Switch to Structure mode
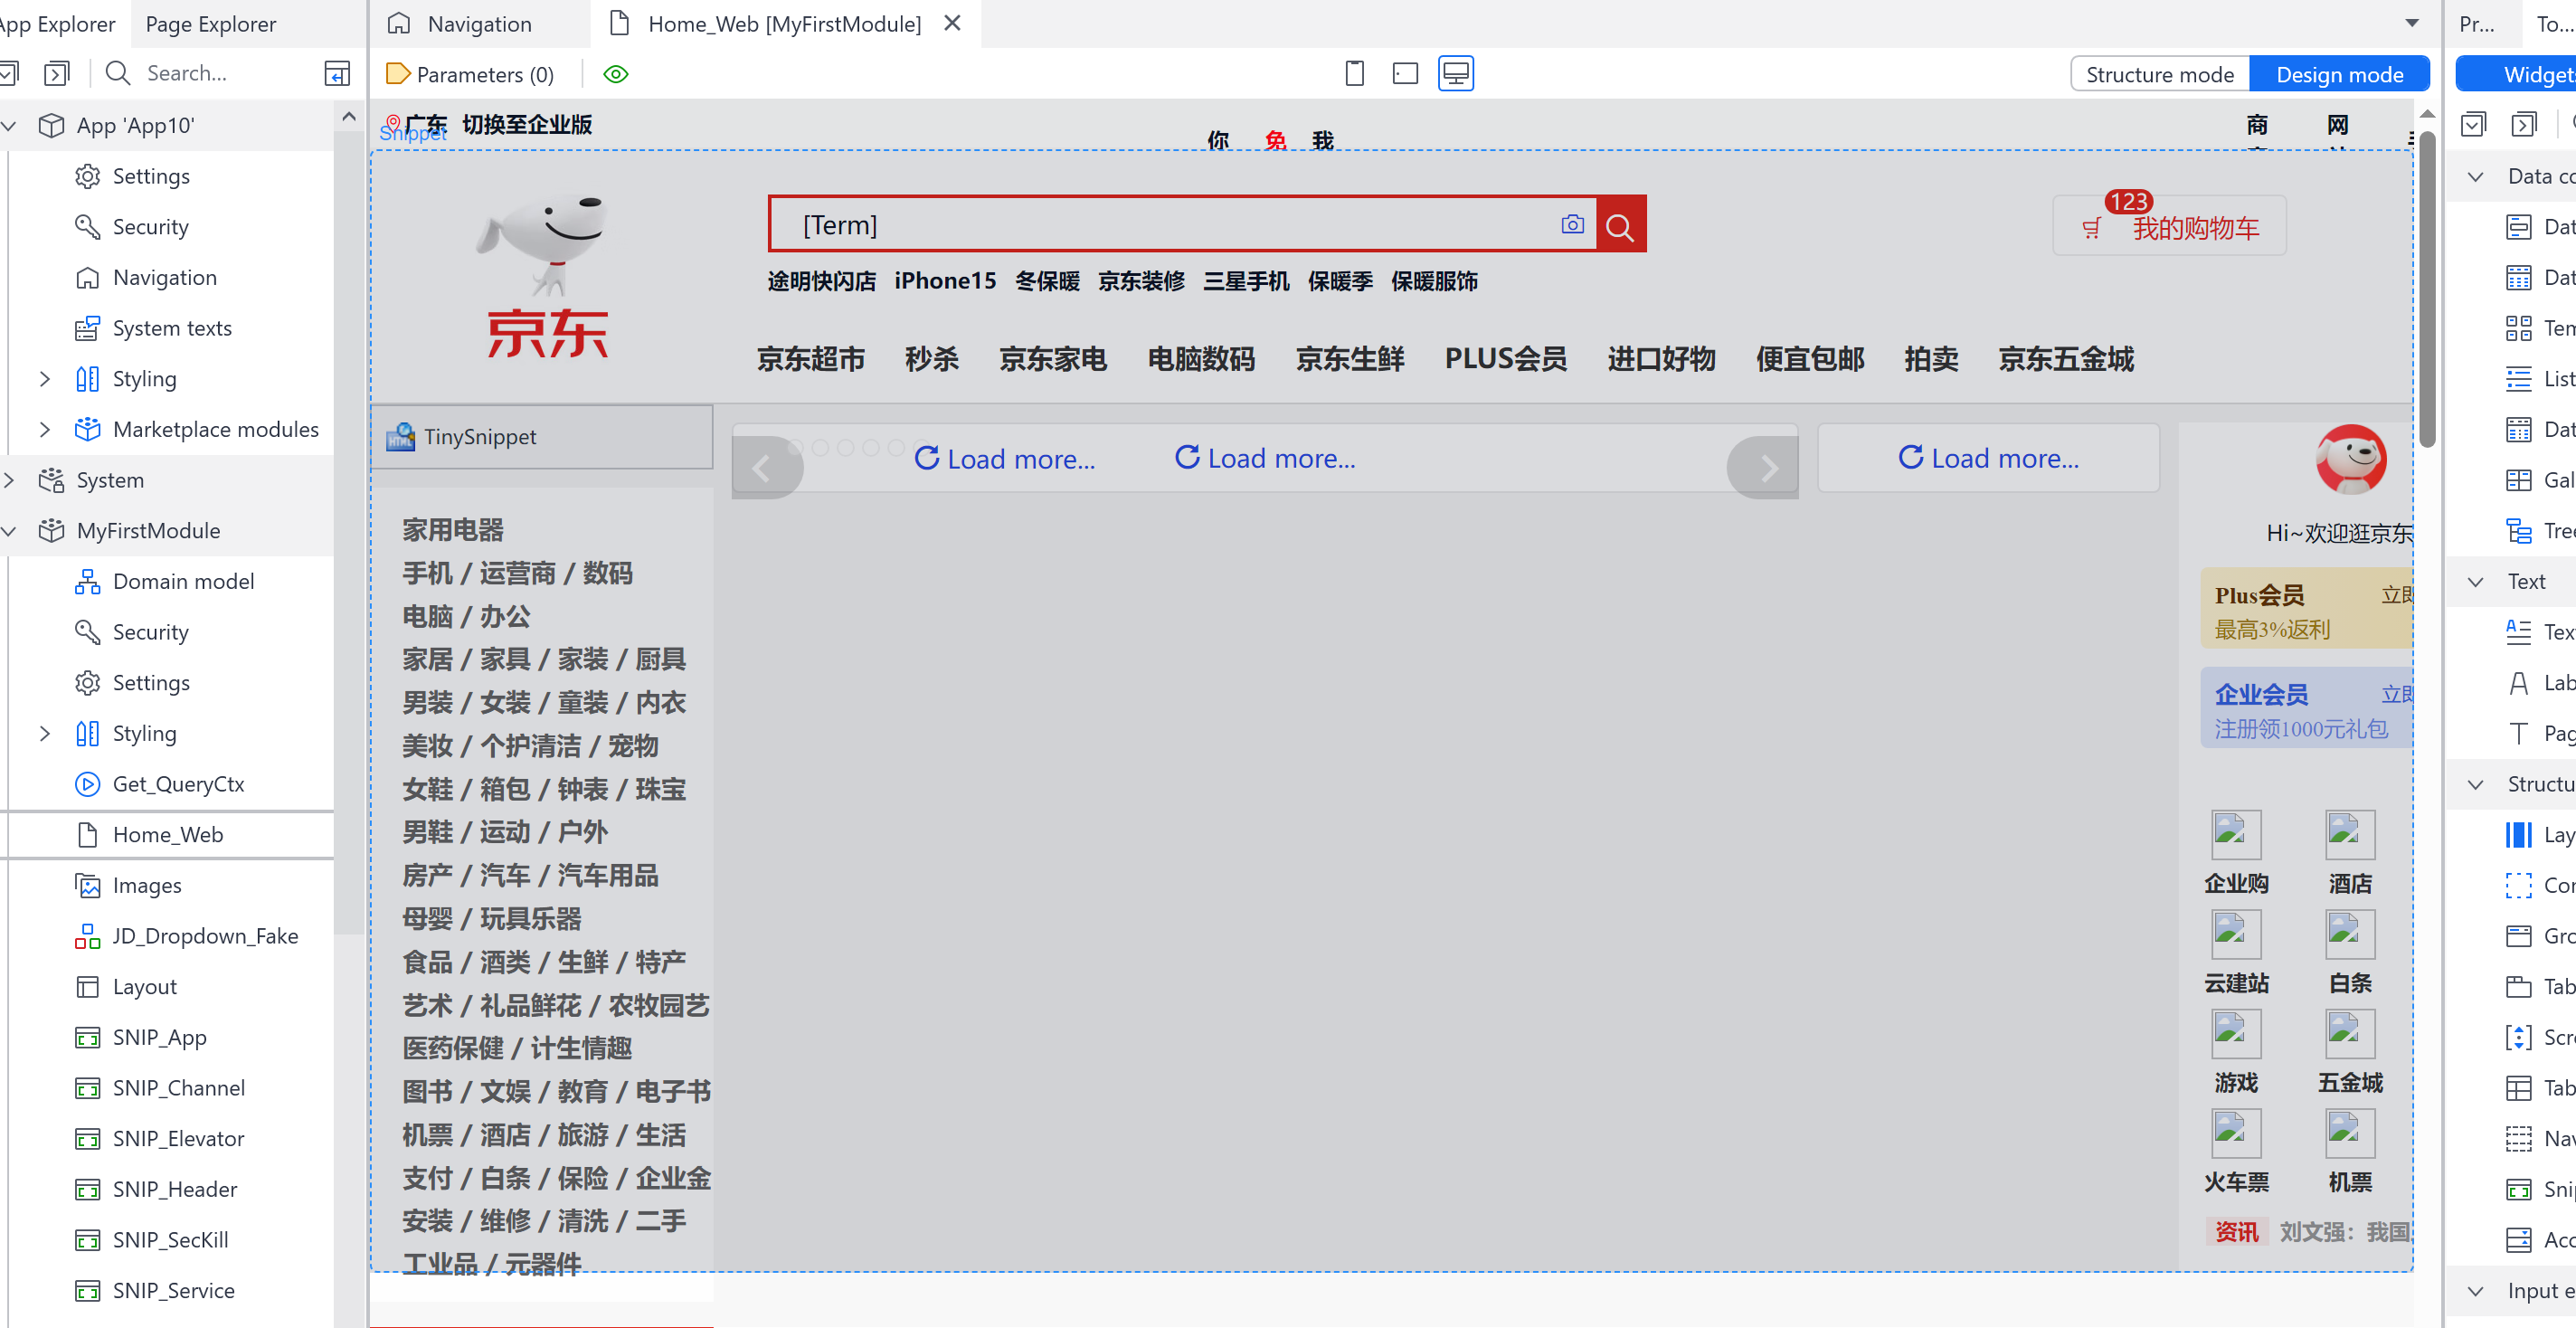Screen dimensions: 2576x1328 (2160, 74)
